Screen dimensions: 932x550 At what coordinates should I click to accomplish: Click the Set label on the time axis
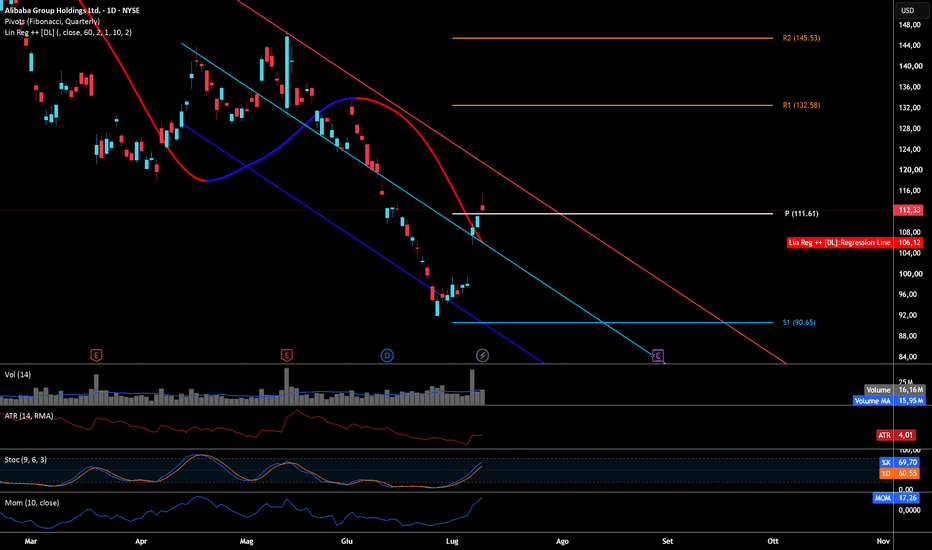(667, 541)
